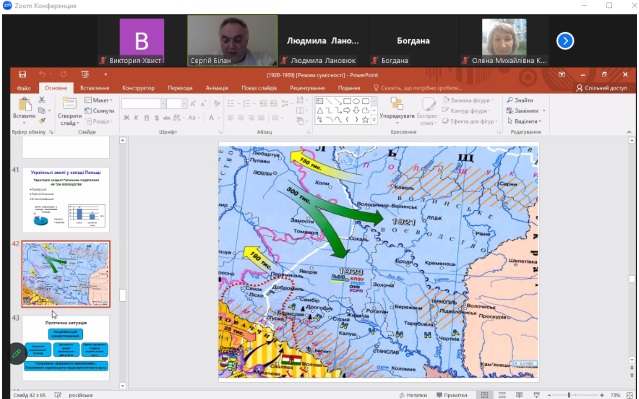Select slide 43 thumbnail in panel
639x399 pixels.
point(66,348)
